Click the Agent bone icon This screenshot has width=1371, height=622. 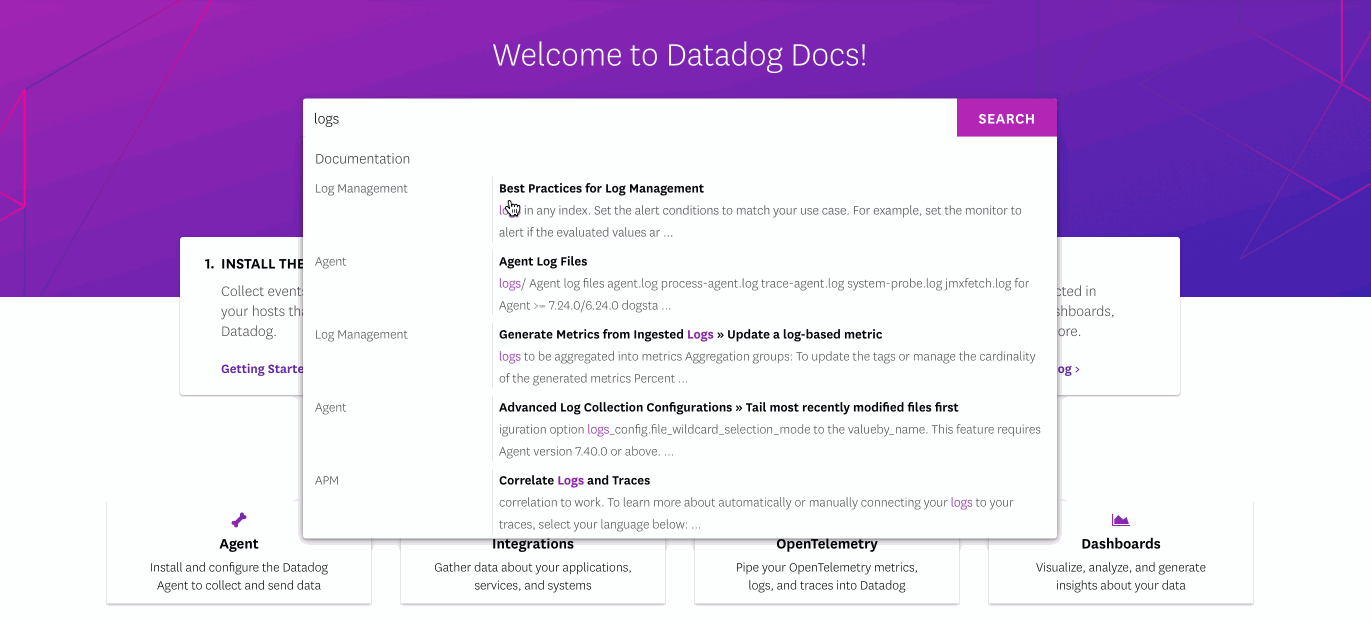pos(239,520)
